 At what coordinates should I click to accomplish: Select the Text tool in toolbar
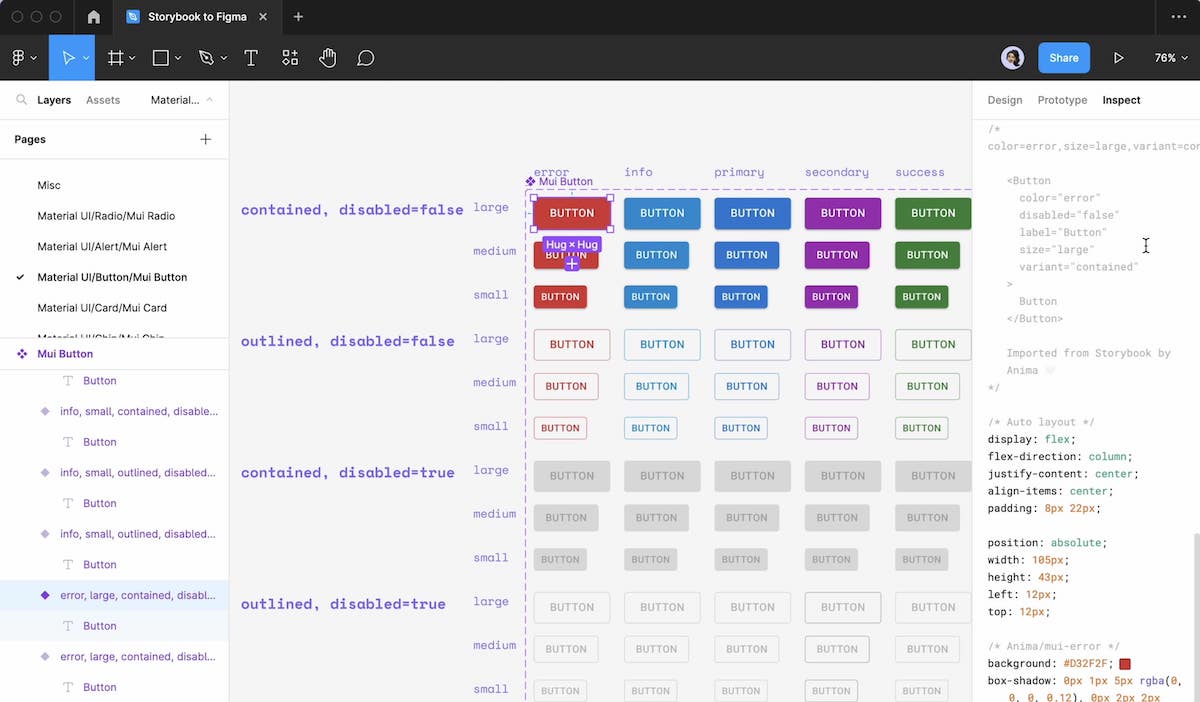point(251,58)
